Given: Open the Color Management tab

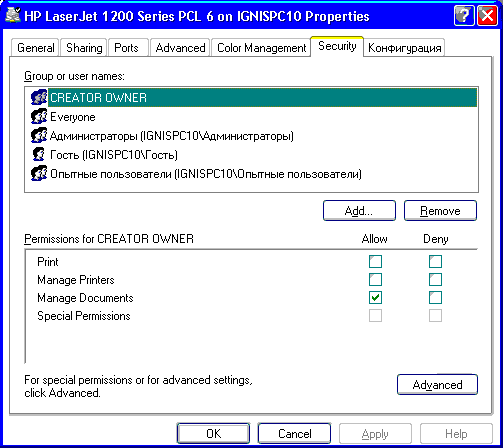Looking at the screenshot, I should pyautogui.click(x=261, y=48).
